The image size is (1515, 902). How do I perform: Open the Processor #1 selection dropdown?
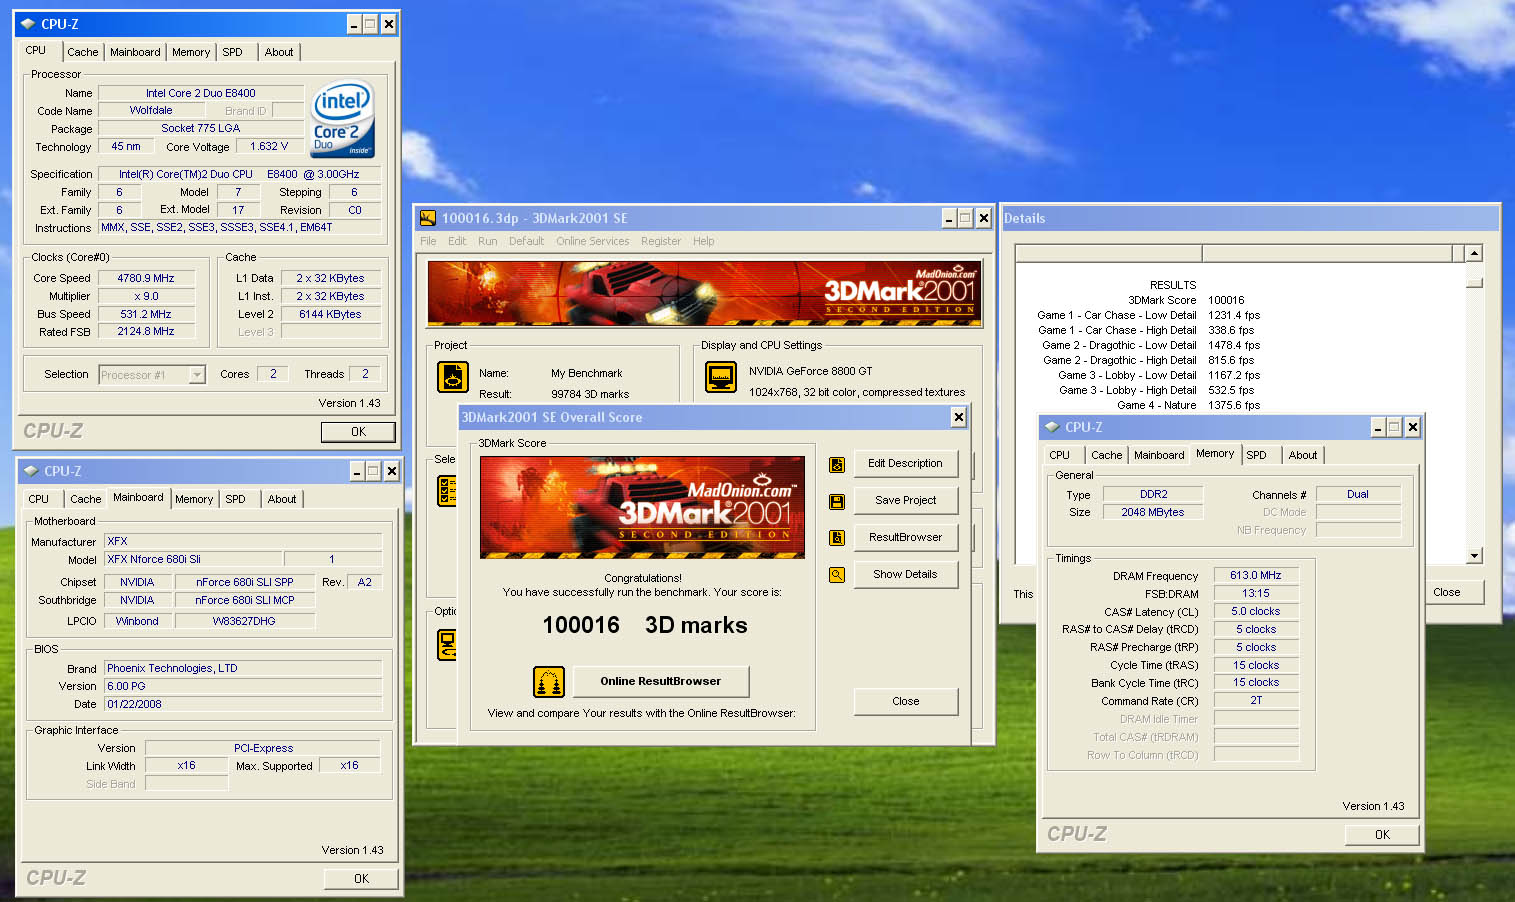(x=197, y=375)
